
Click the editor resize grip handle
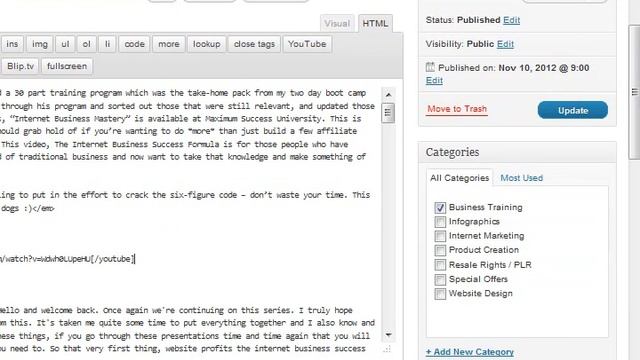pos(387,349)
